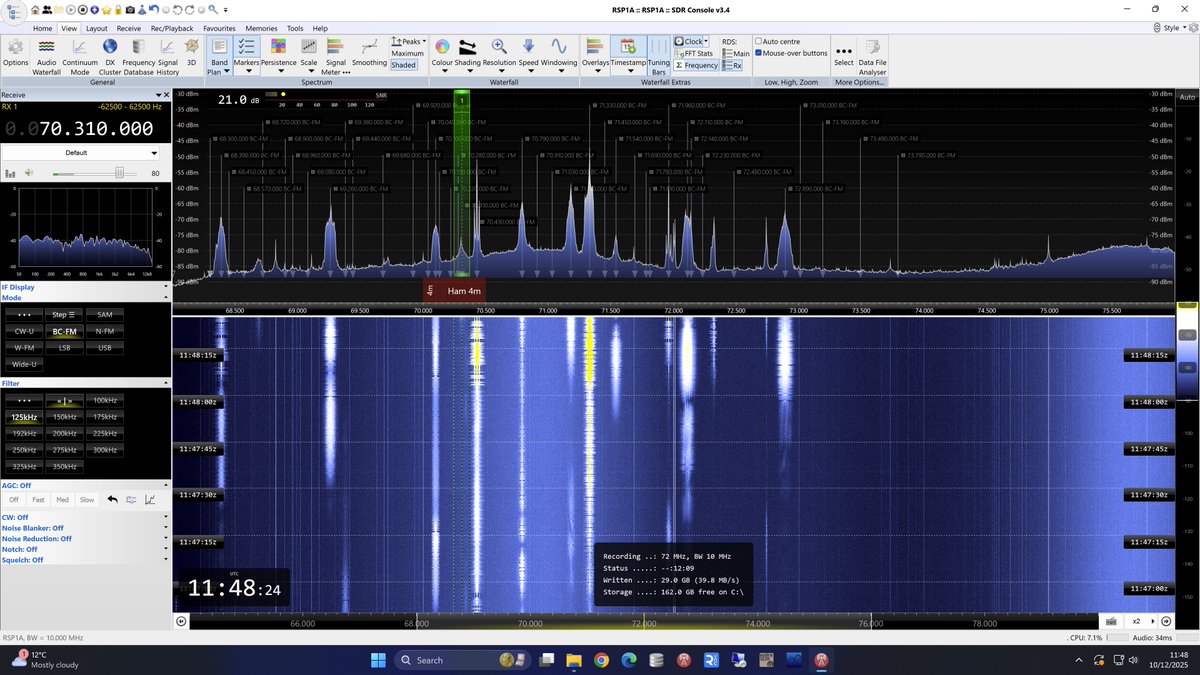Select N-FM mode

tap(104, 331)
